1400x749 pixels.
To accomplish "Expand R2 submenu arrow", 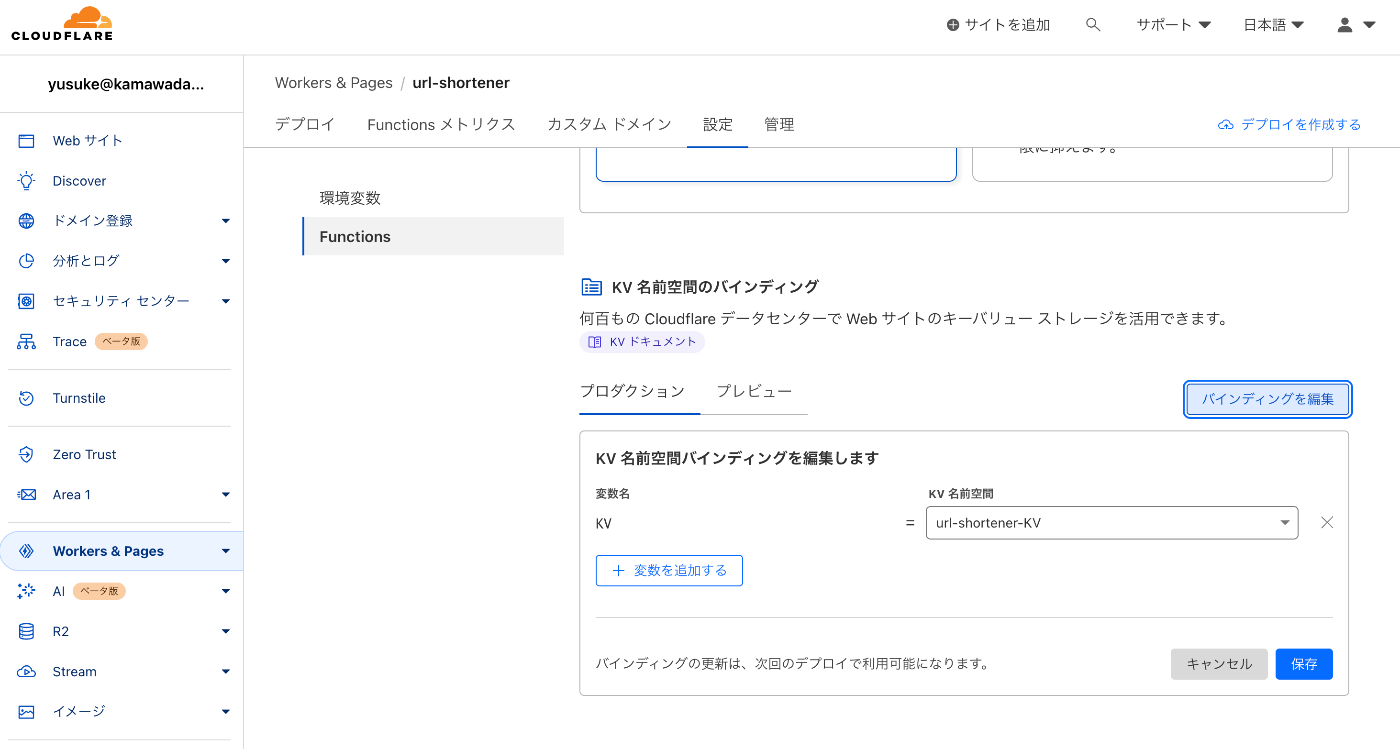I will [x=225, y=631].
